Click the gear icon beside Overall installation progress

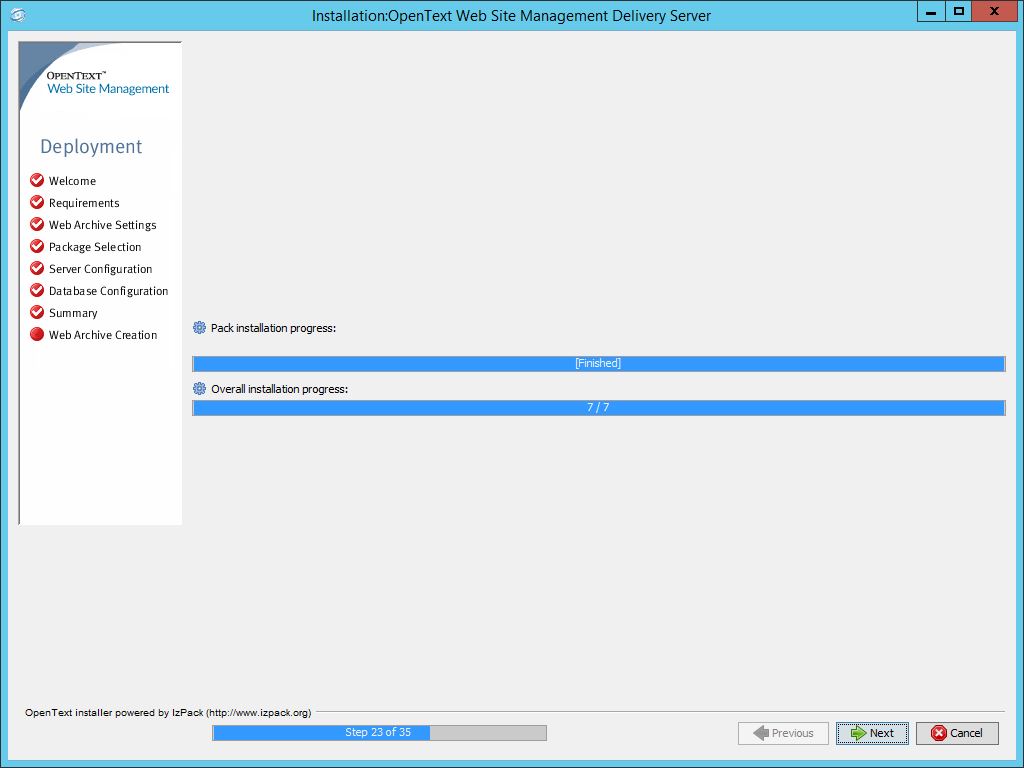[199, 389]
